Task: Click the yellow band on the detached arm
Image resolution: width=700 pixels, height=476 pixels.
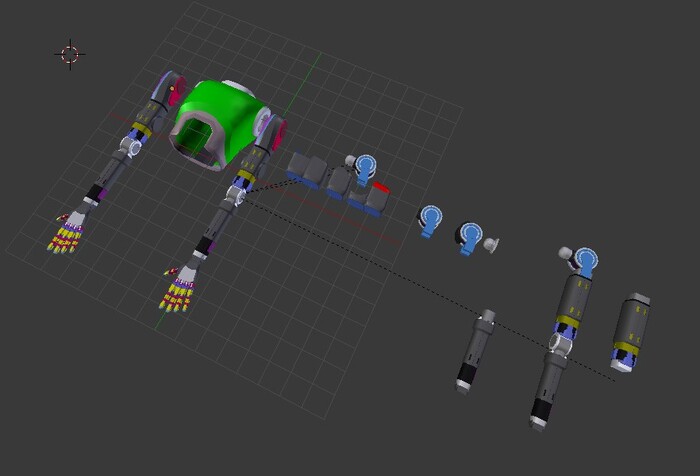Action: [569, 322]
